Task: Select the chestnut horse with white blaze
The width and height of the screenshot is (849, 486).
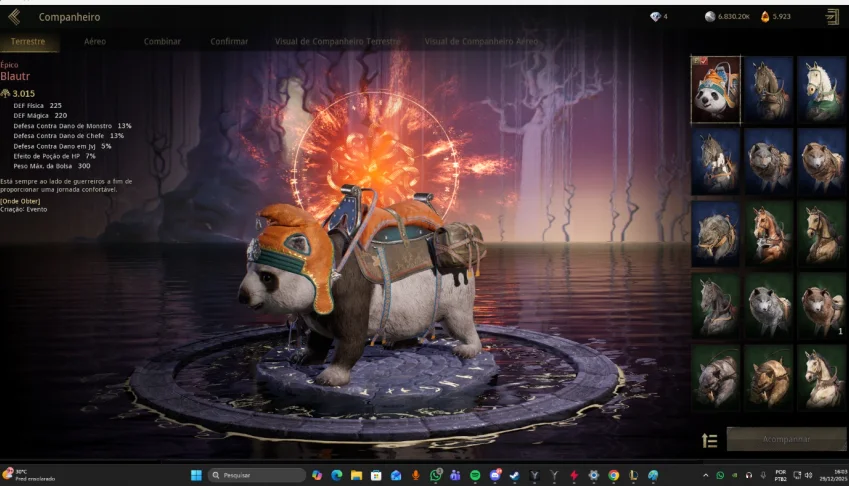Action: (x=768, y=234)
